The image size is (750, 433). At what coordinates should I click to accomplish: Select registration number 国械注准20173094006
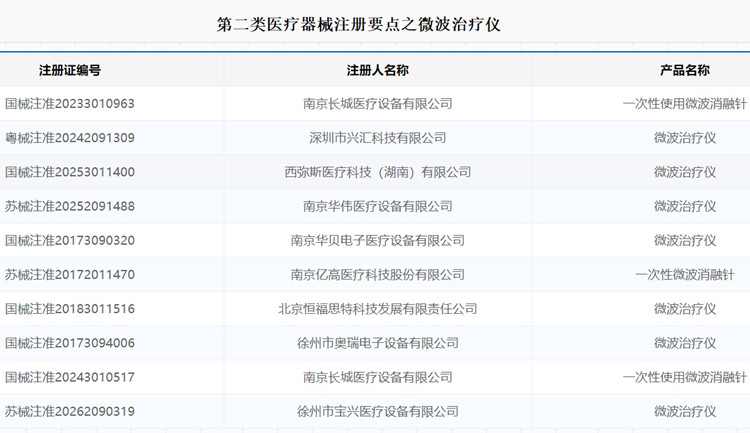70,343
